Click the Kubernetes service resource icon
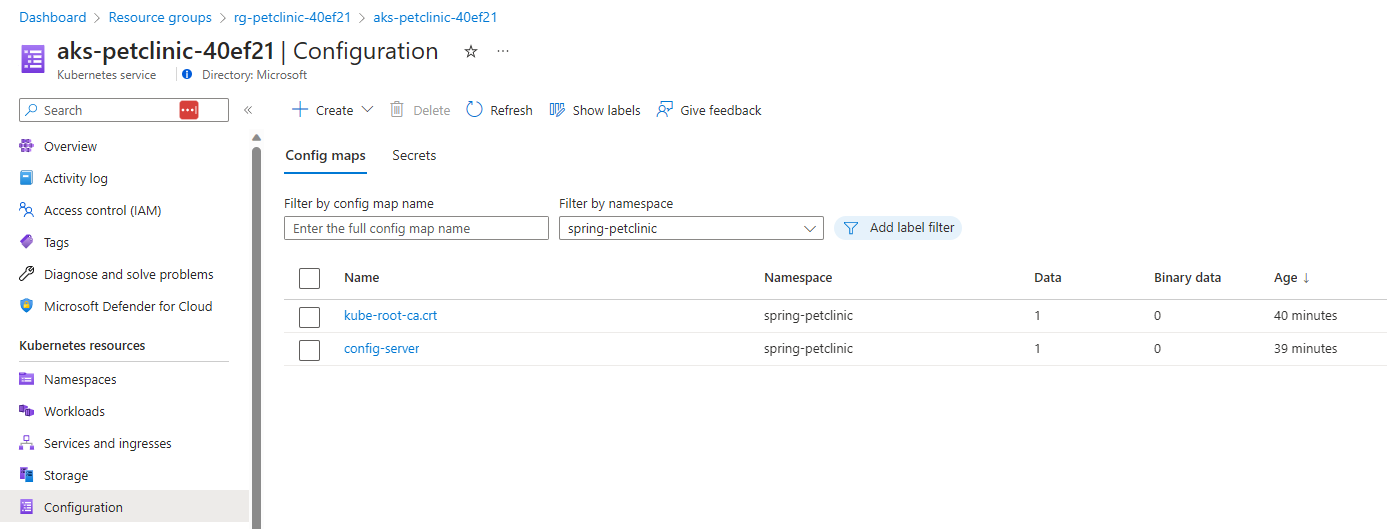 (x=33, y=59)
